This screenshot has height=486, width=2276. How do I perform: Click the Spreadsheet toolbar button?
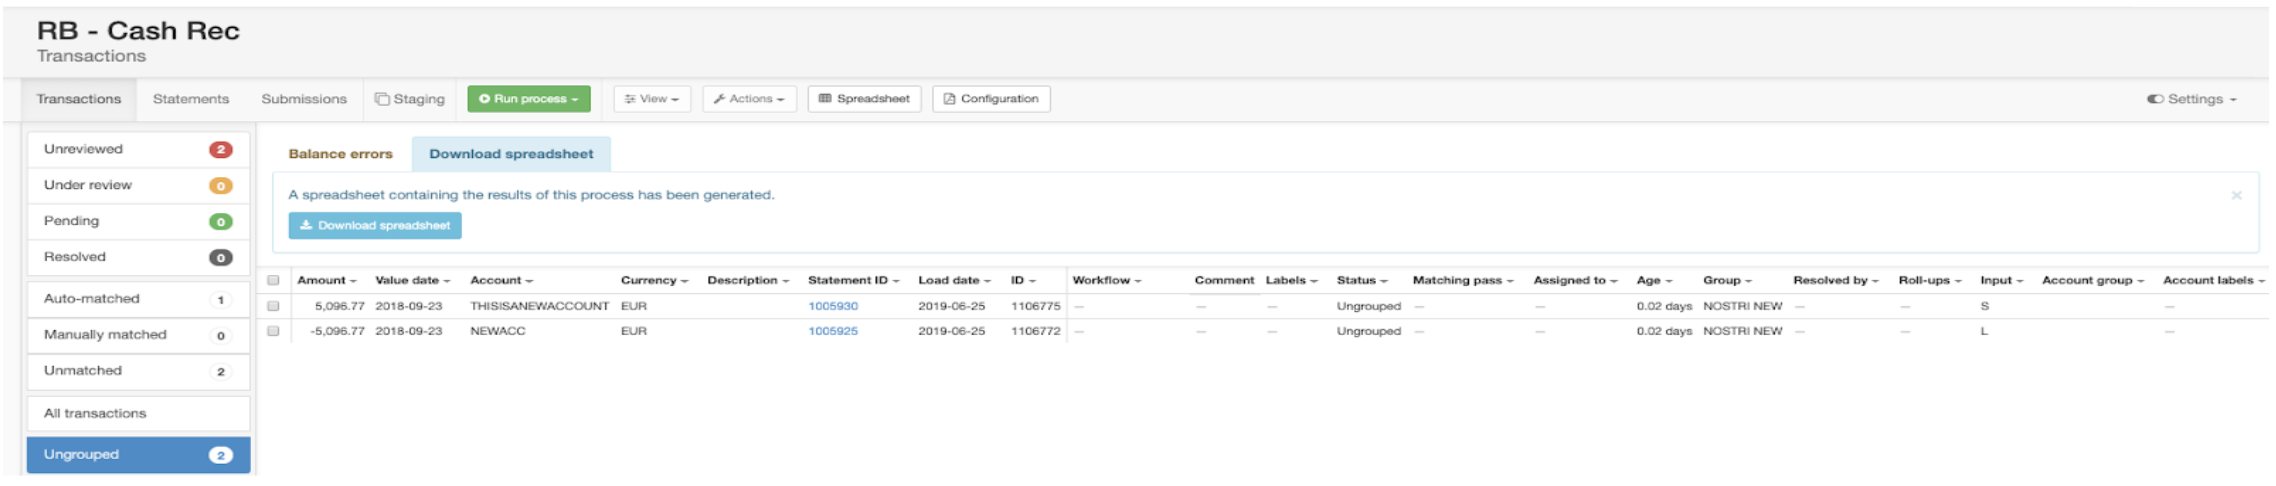[x=864, y=99]
